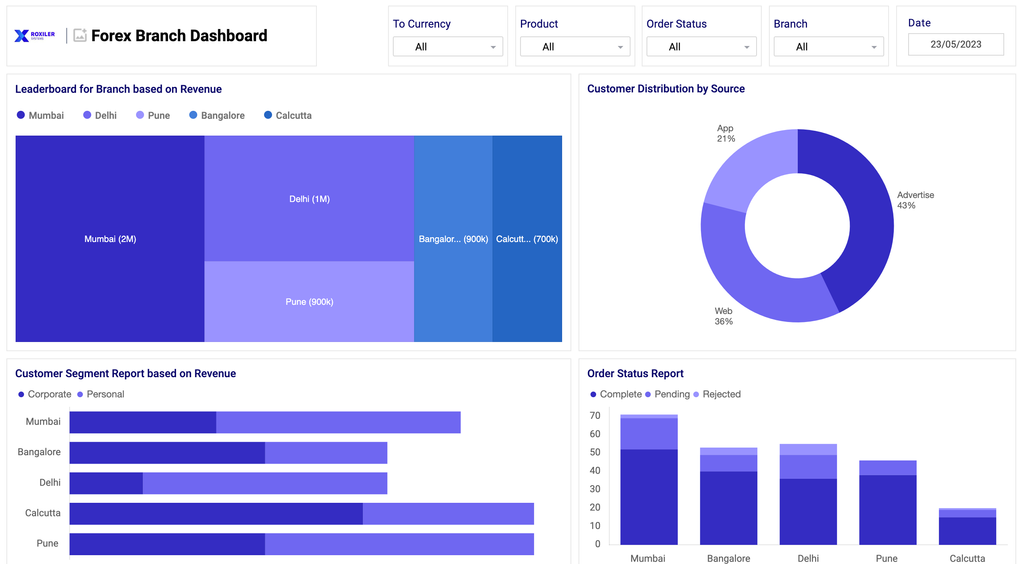Toggle the Personal segment legend item
Screen dimensions: 1021x564
100,395
